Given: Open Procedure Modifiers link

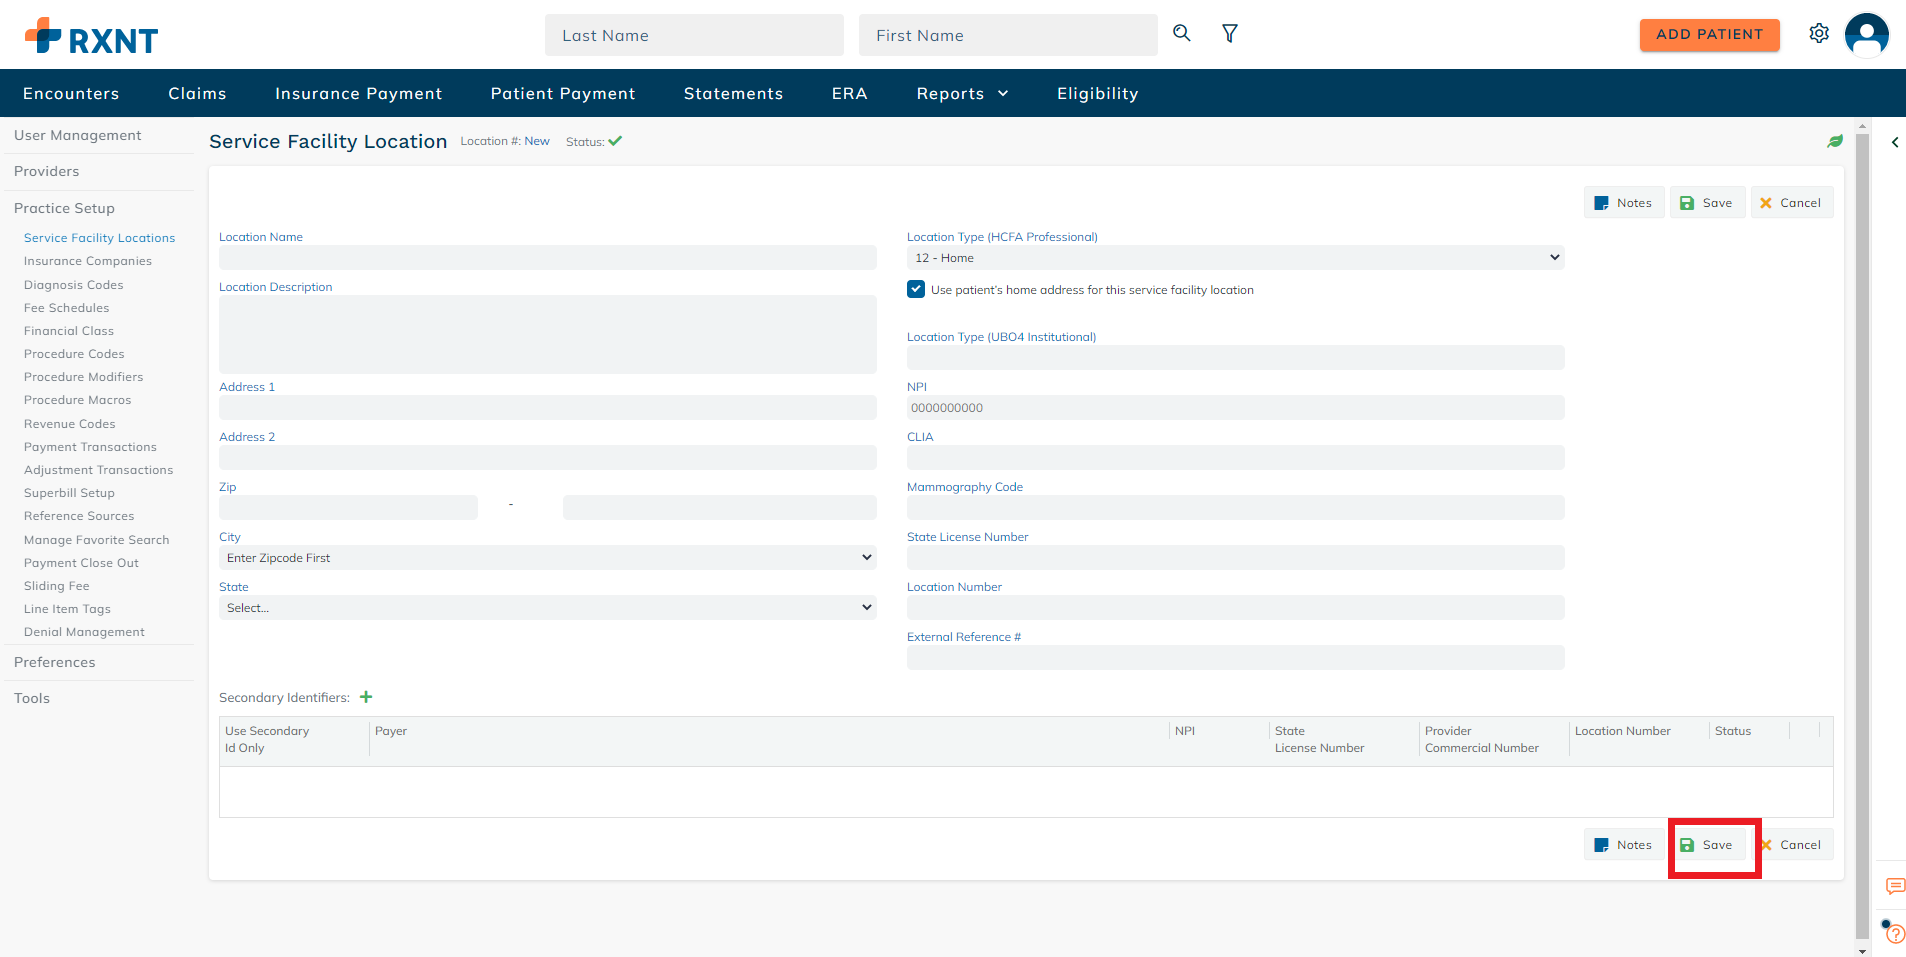Looking at the screenshot, I should tap(84, 377).
